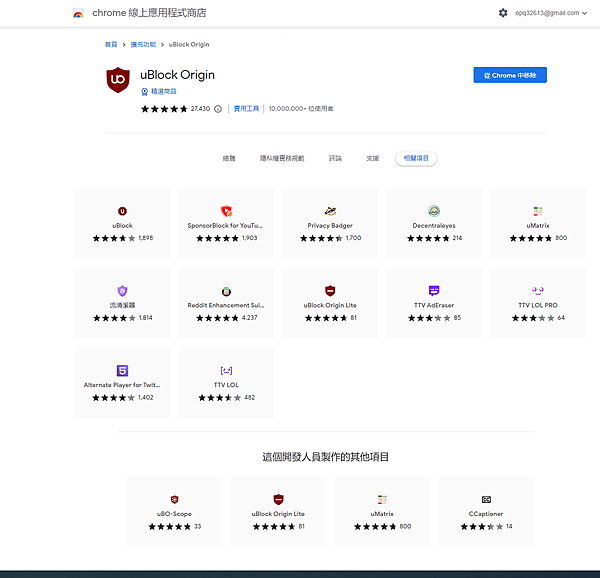
Task: Open the Decentraleyes title text
Action: (434, 226)
